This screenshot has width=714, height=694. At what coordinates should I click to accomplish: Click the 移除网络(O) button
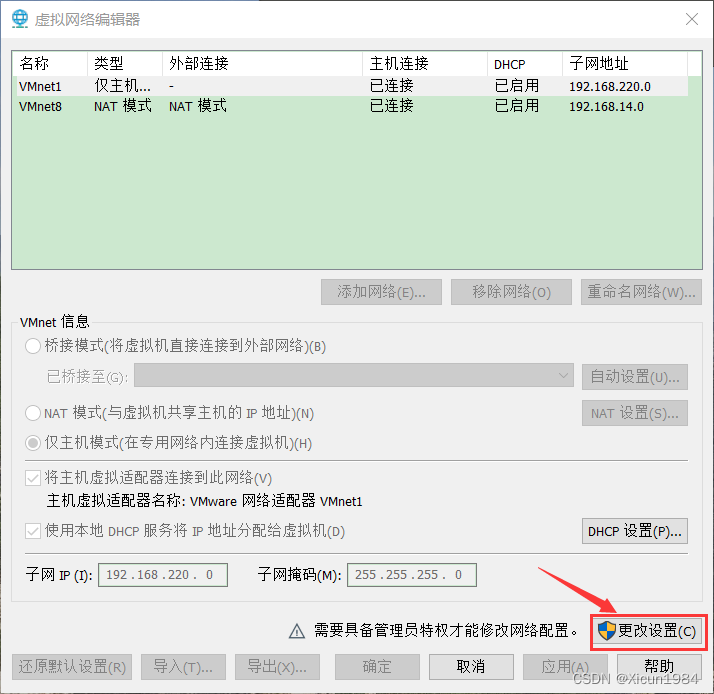[x=511, y=292]
